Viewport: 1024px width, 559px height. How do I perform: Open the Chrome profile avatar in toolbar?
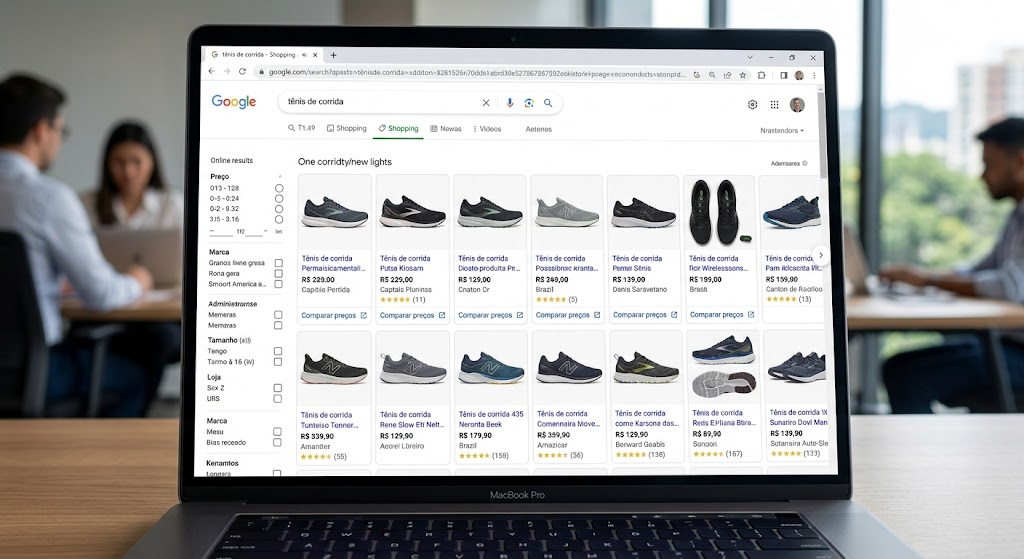tap(799, 76)
